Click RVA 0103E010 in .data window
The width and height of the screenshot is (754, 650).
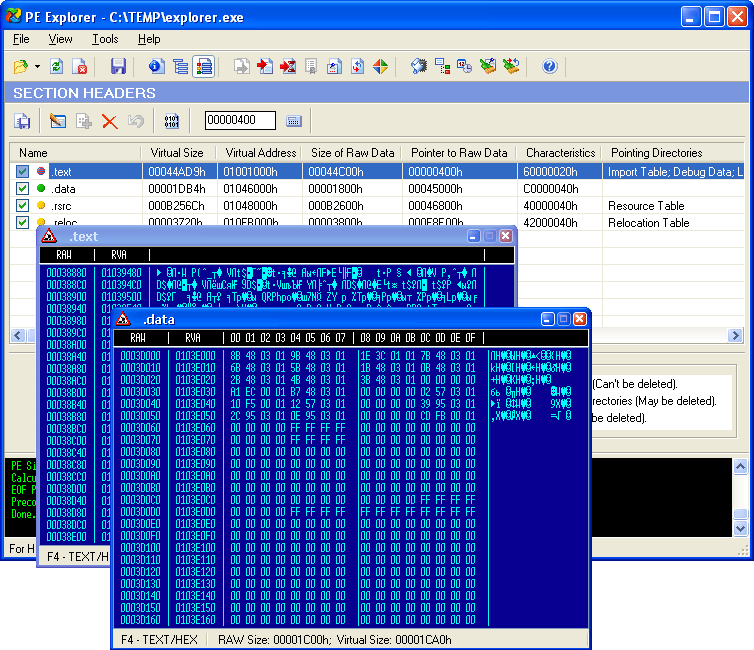coord(195,368)
